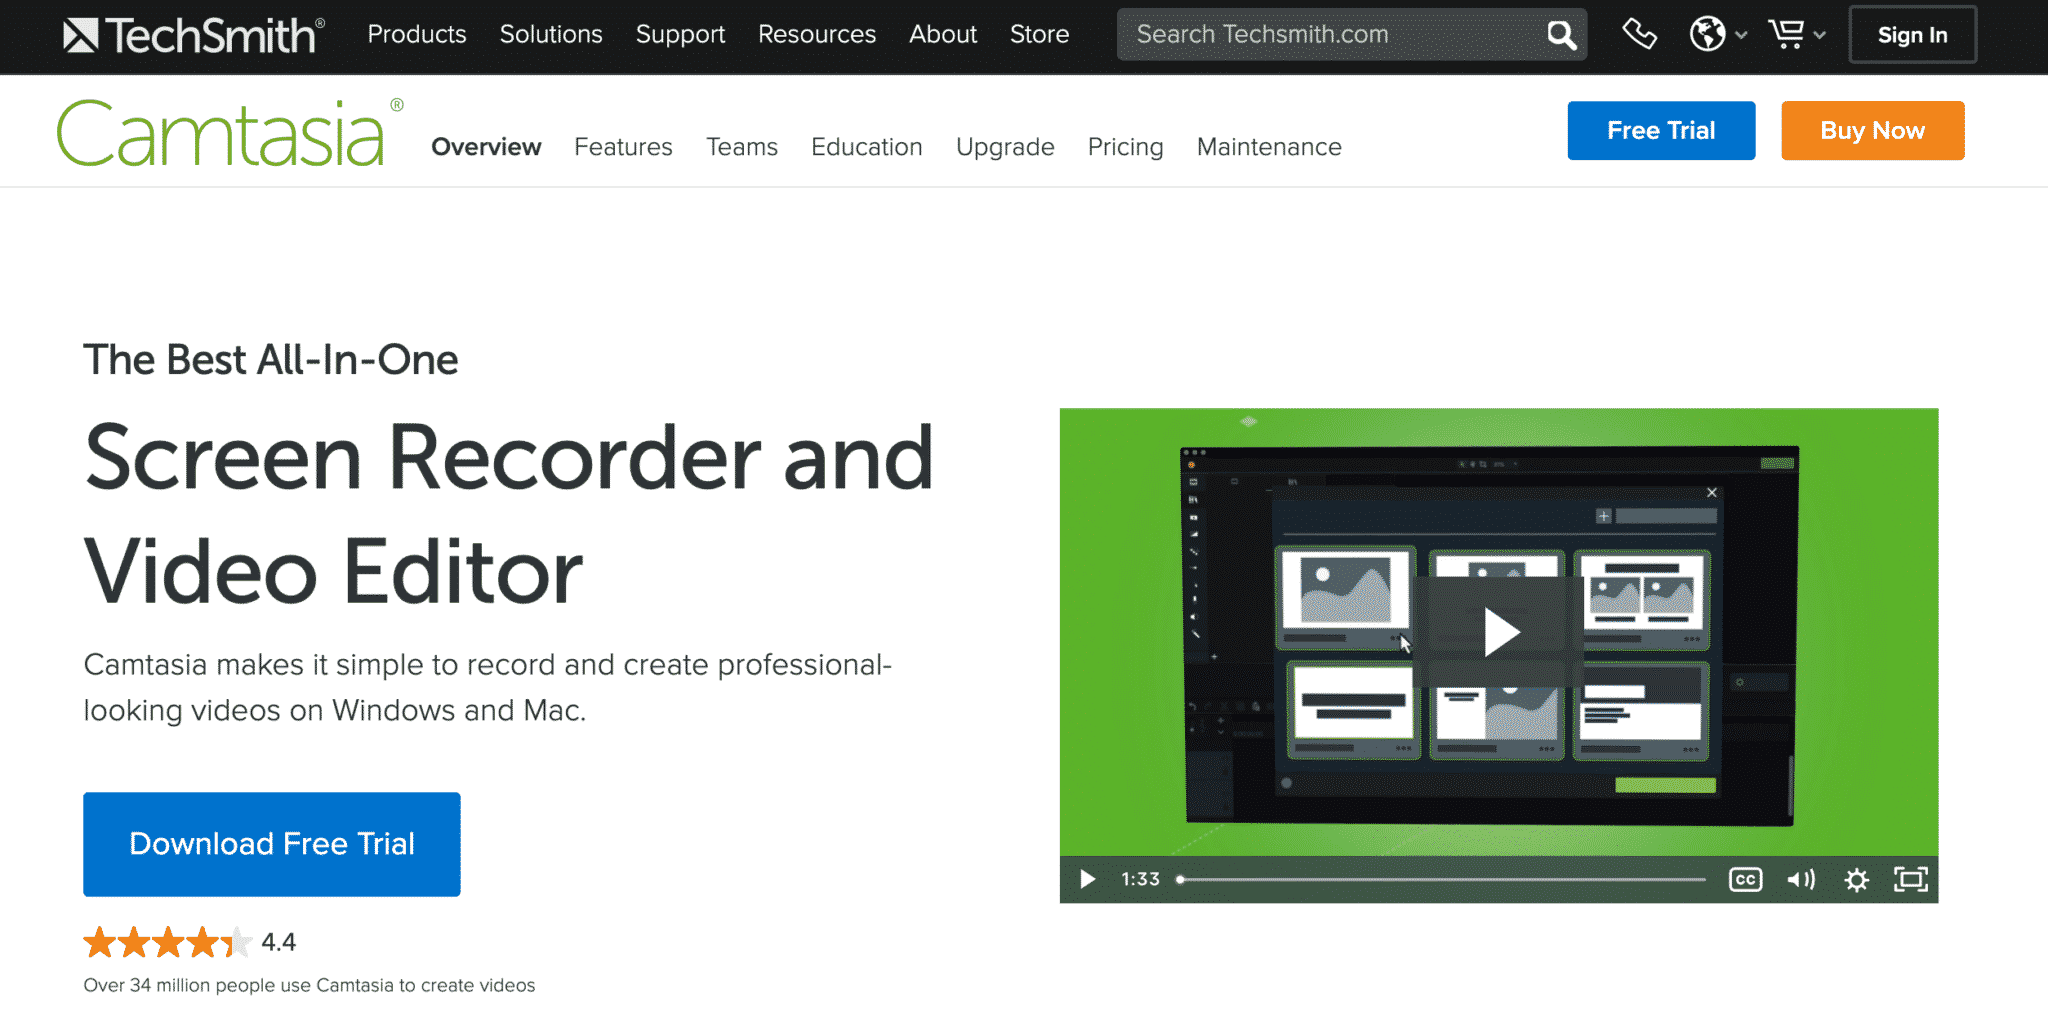Viewport: 2048px width, 1016px height.
Task: Play the Camtasia preview video
Action: click(x=1498, y=631)
